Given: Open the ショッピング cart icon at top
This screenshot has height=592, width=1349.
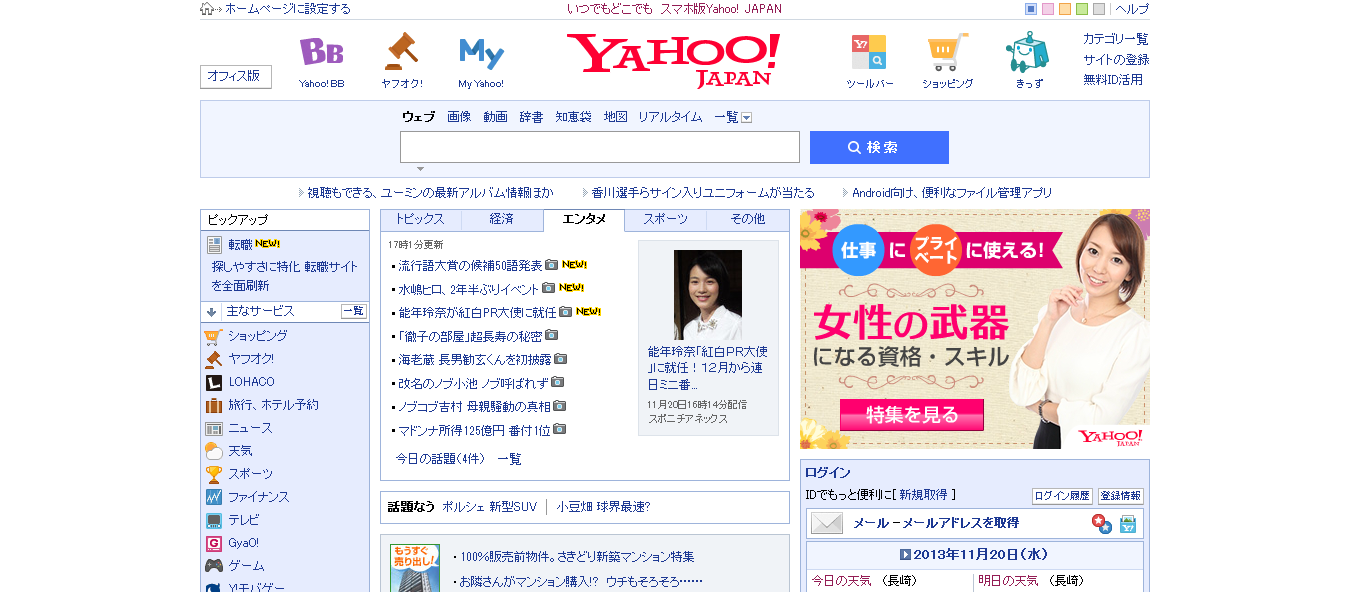Looking at the screenshot, I should pyautogui.click(x=947, y=52).
